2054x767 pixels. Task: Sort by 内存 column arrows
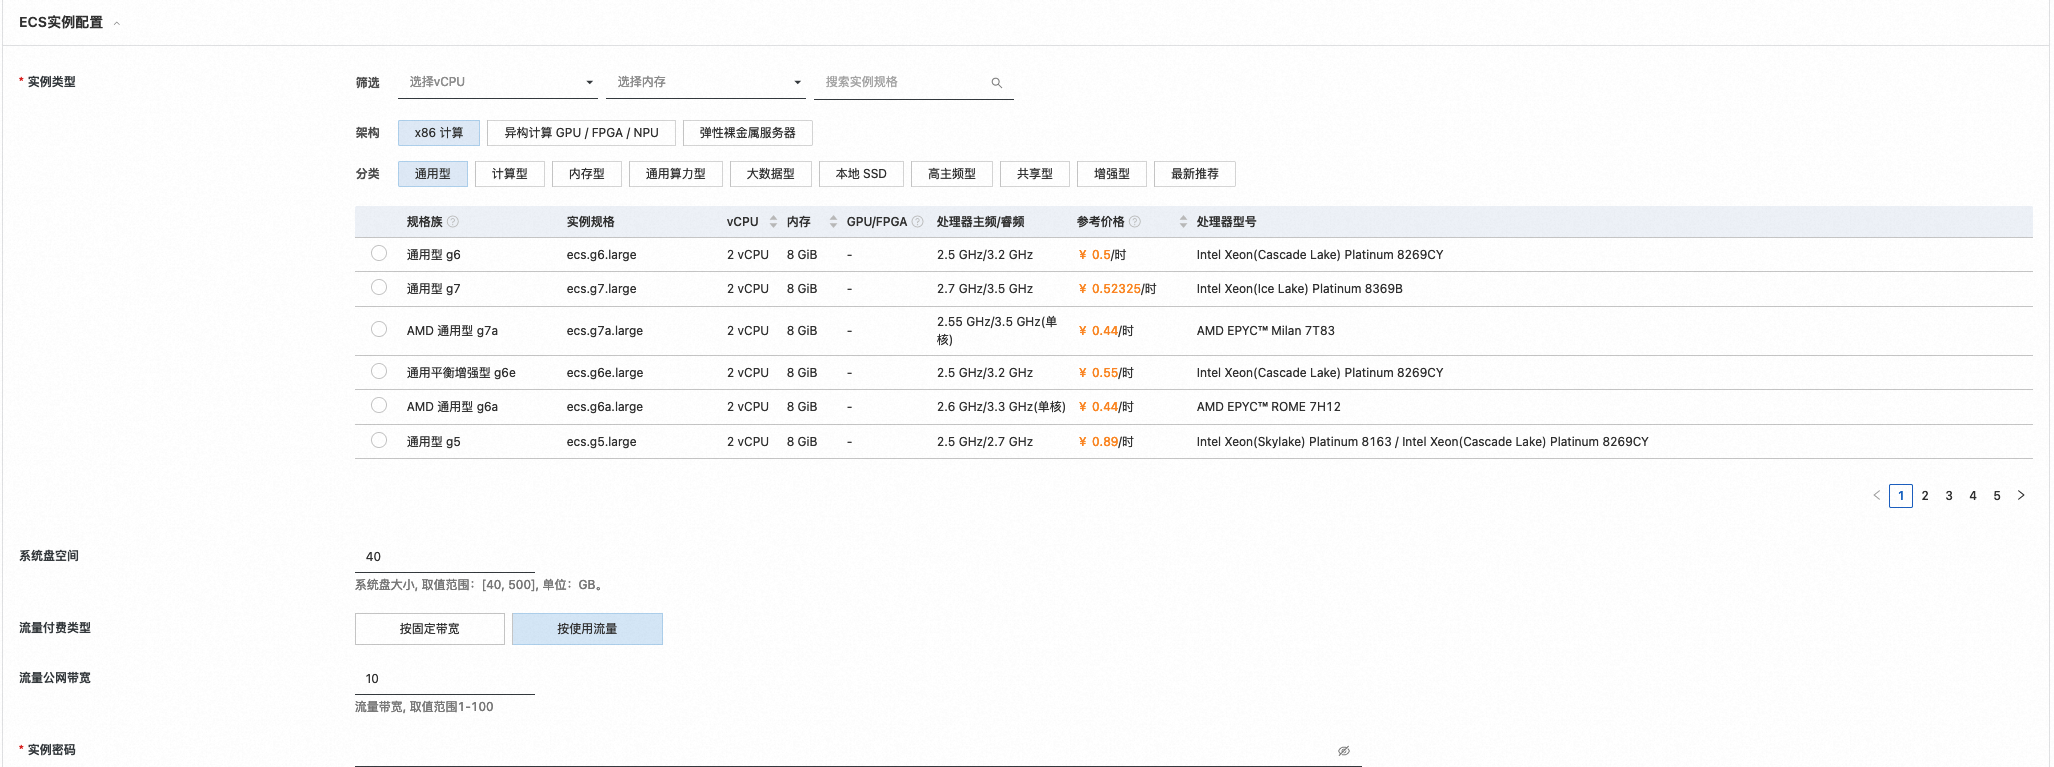point(833,222)
